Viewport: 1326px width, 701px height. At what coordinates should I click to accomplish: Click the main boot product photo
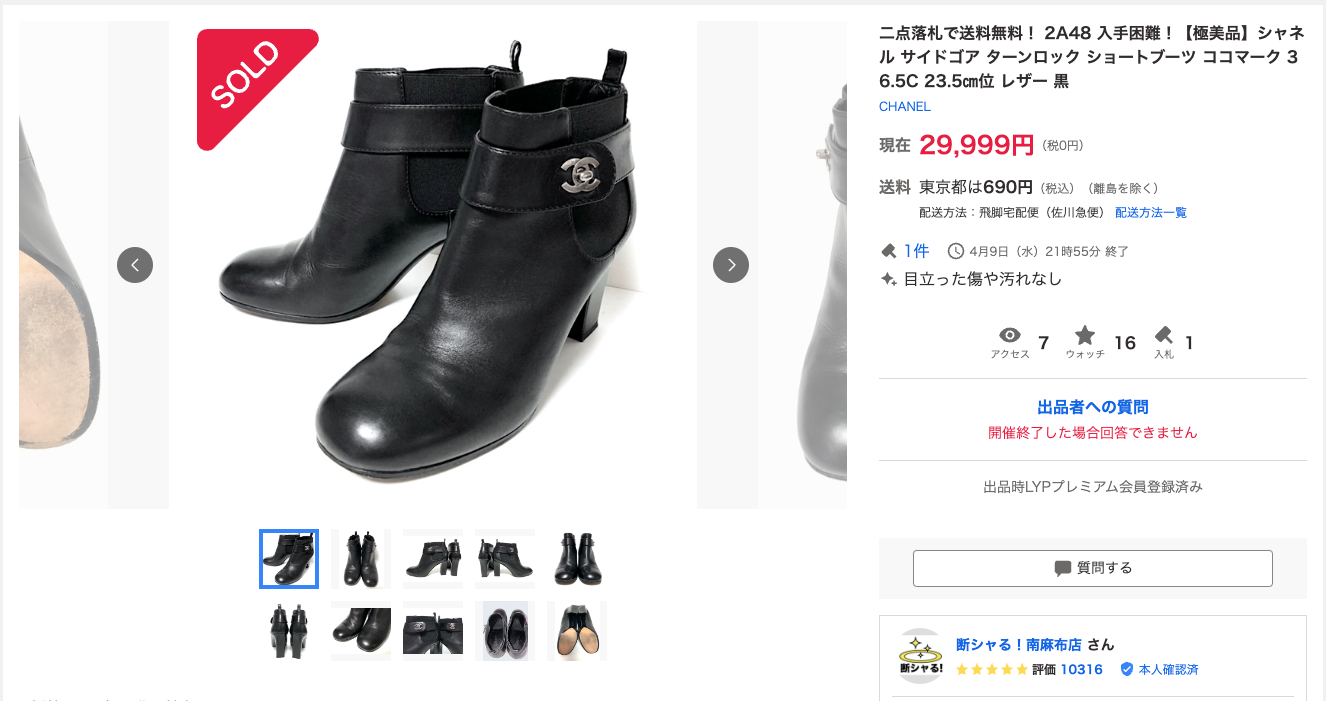[x=433, y=265]
